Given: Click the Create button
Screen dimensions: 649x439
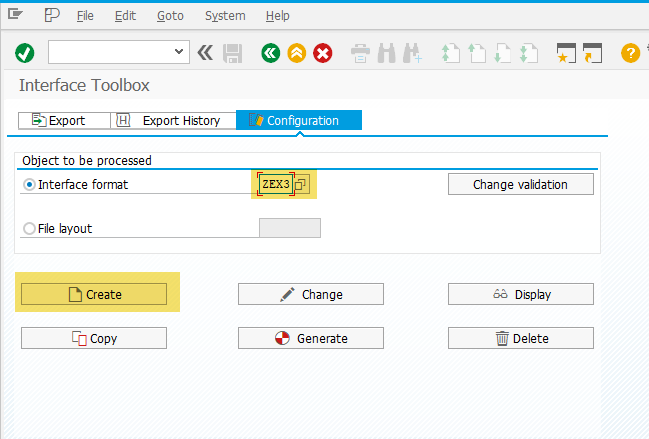Looking at the screenshot, I should coord(94,294).
